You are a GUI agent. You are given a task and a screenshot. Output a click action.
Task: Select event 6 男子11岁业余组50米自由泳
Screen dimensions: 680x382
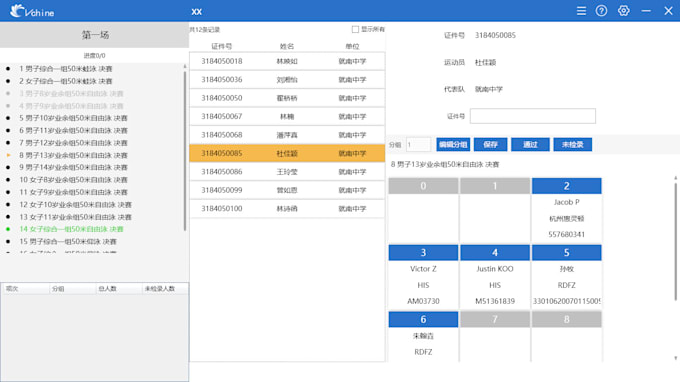[73, 131]
